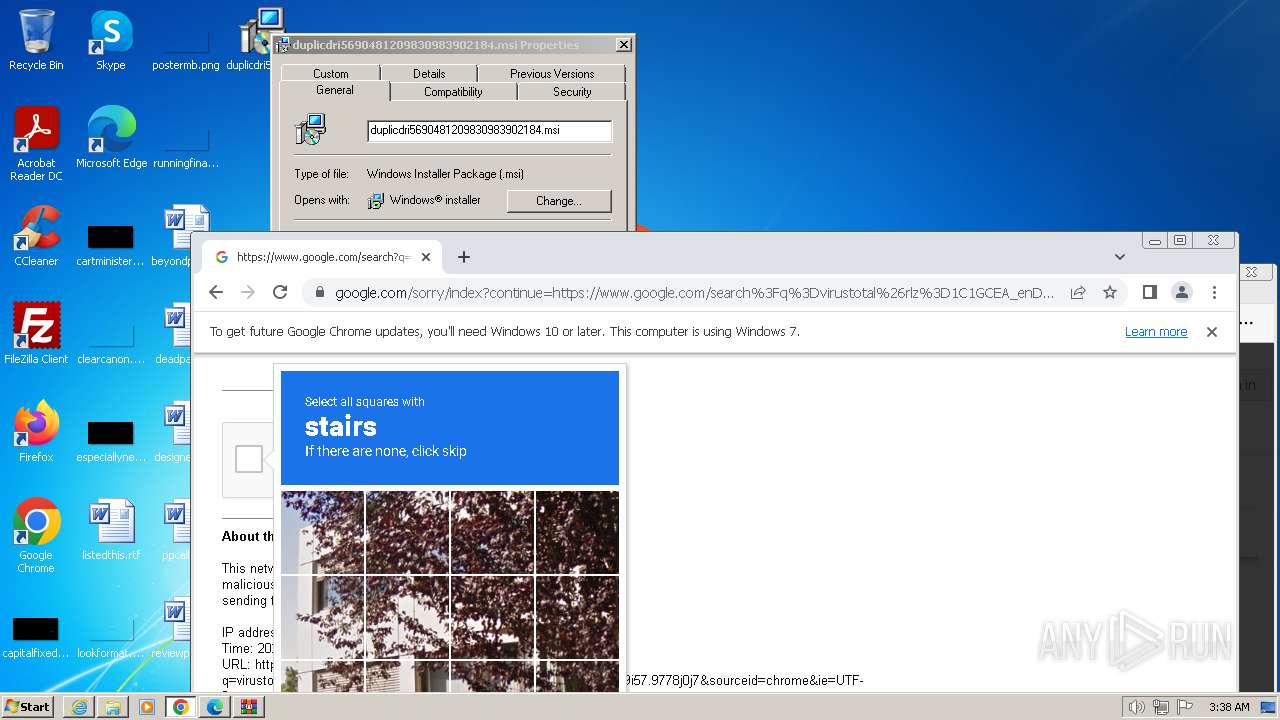Close the google.com/search tab
Screen dimensions: 1280x720
(x=426, y=257)
